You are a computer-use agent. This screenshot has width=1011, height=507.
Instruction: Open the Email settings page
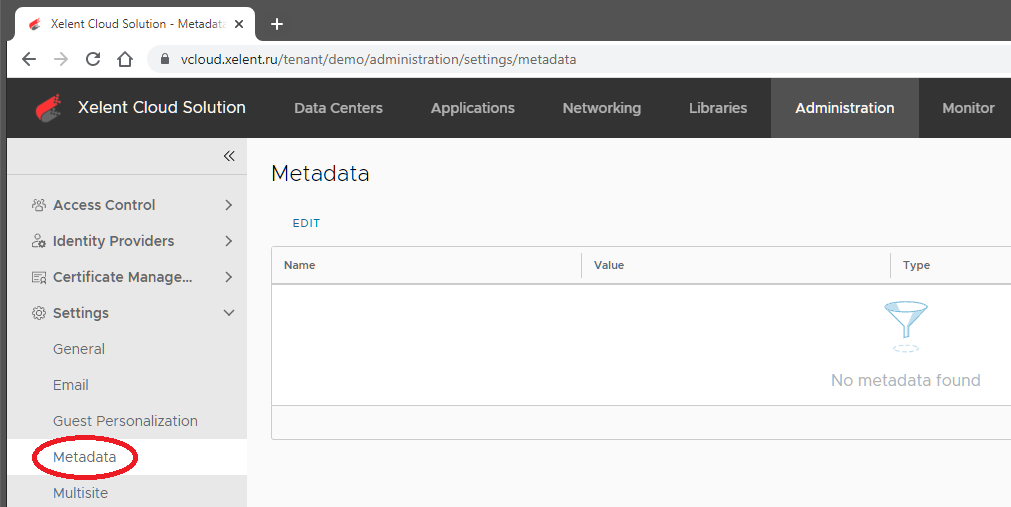(x=71, y=385)
